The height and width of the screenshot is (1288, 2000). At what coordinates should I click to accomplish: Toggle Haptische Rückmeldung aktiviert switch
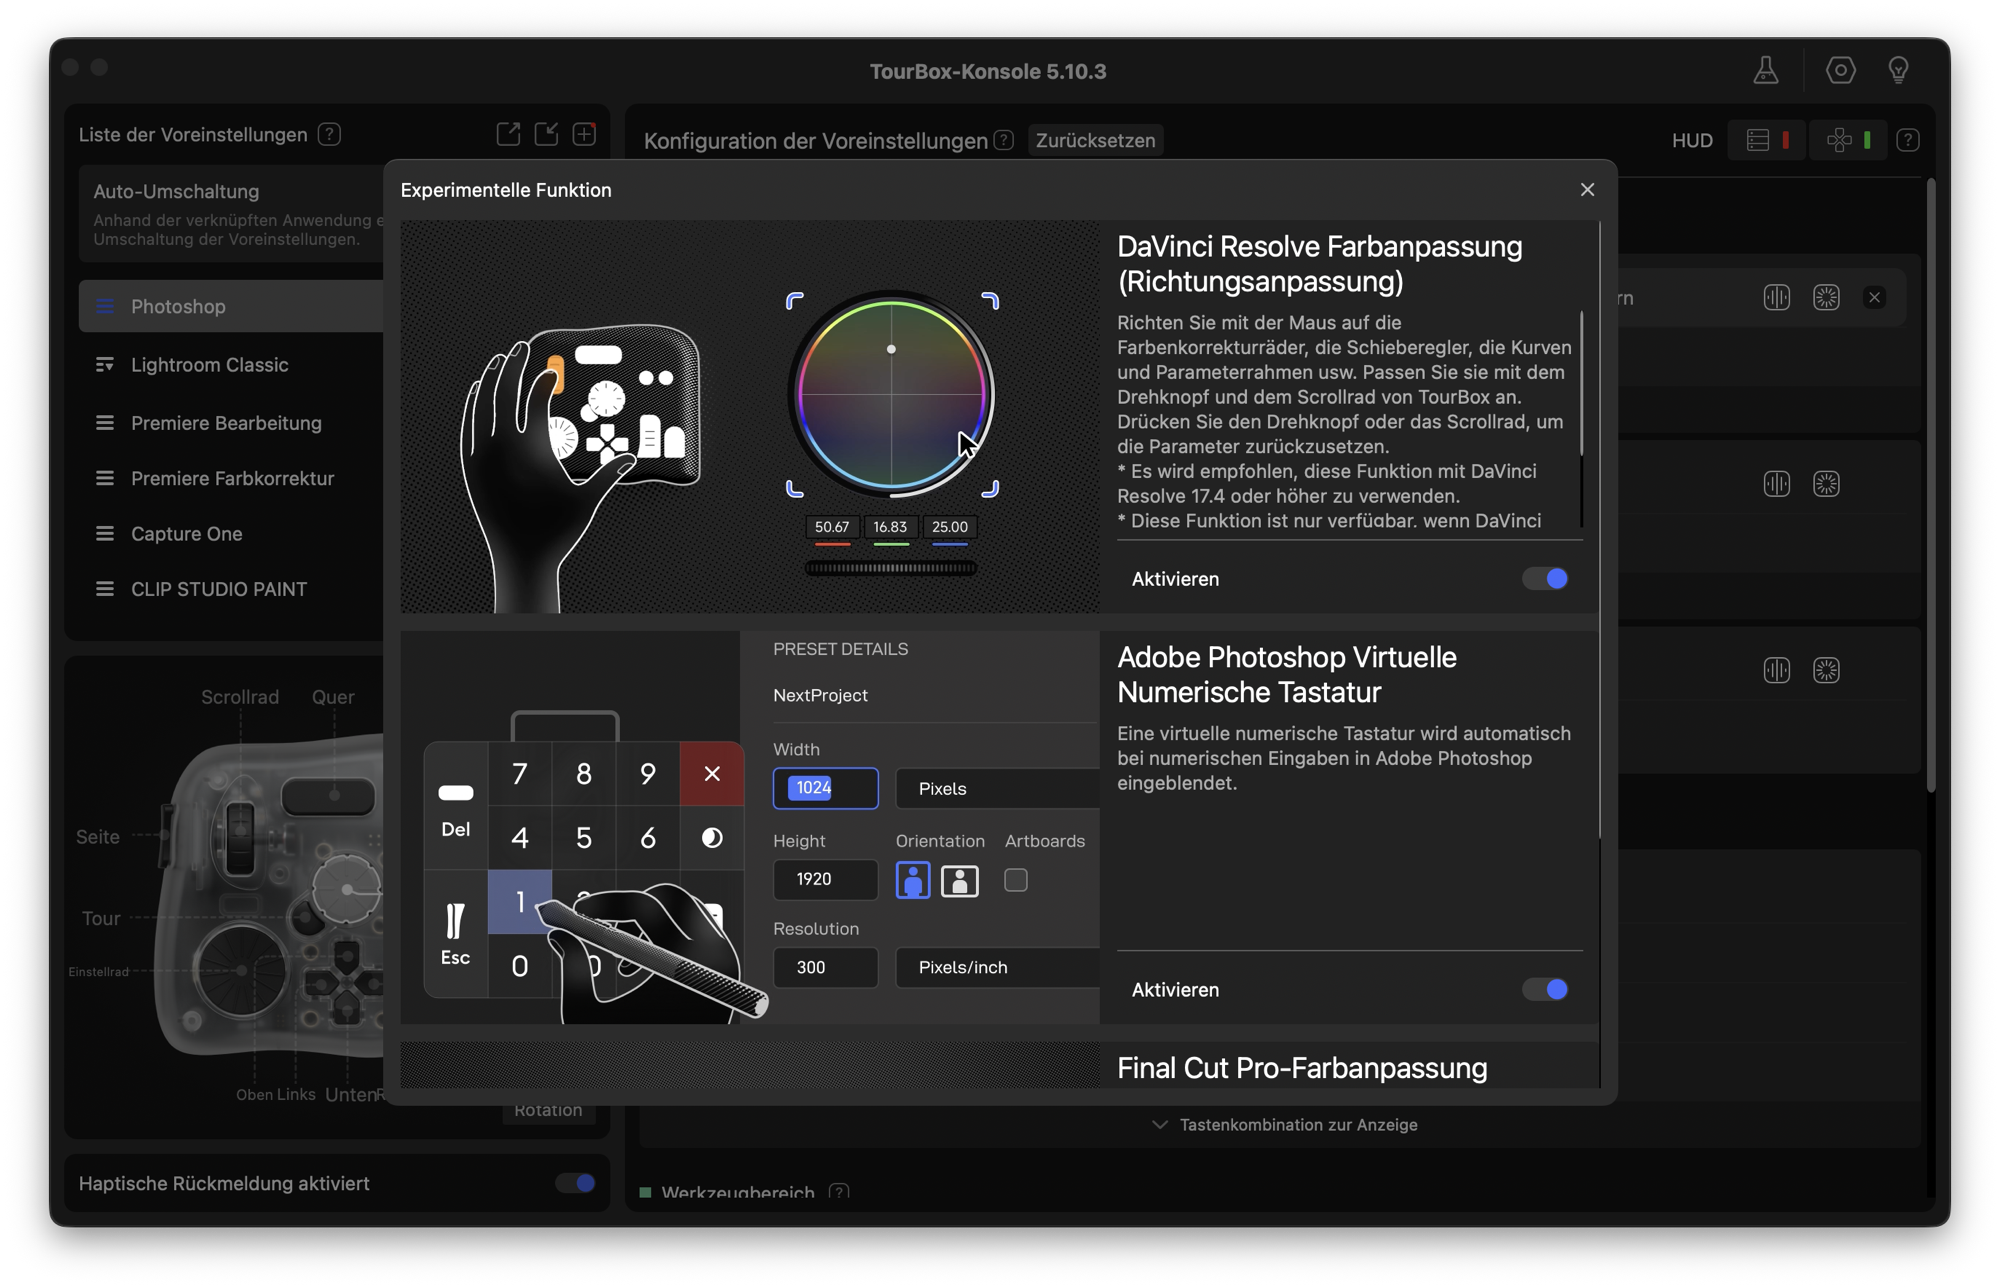point(575,1183)
